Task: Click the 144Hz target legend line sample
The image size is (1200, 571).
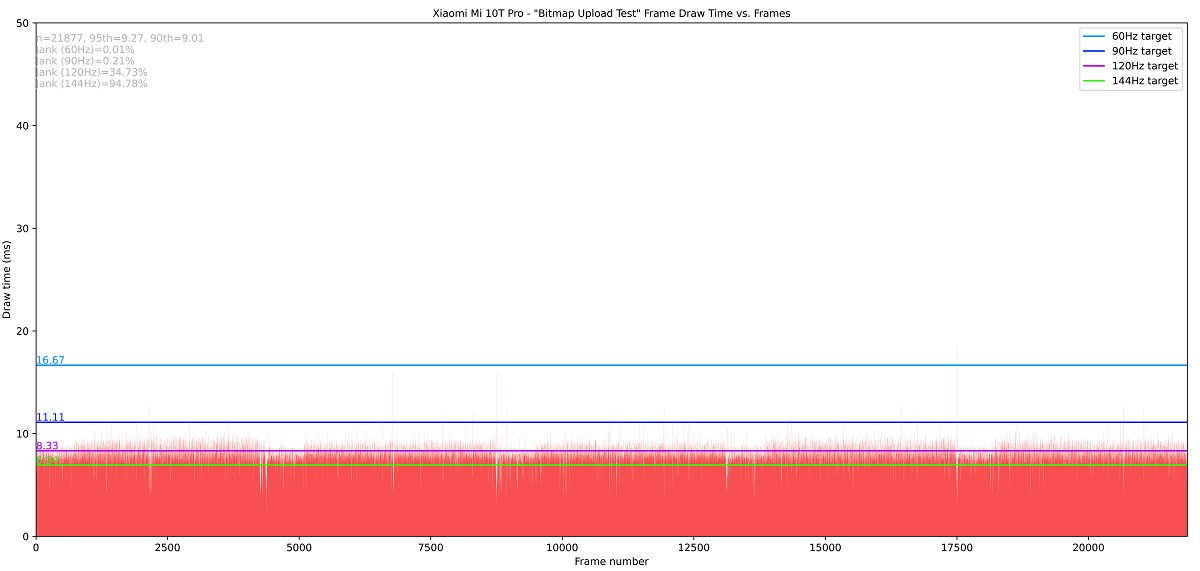Action: tap(1095, 81)
